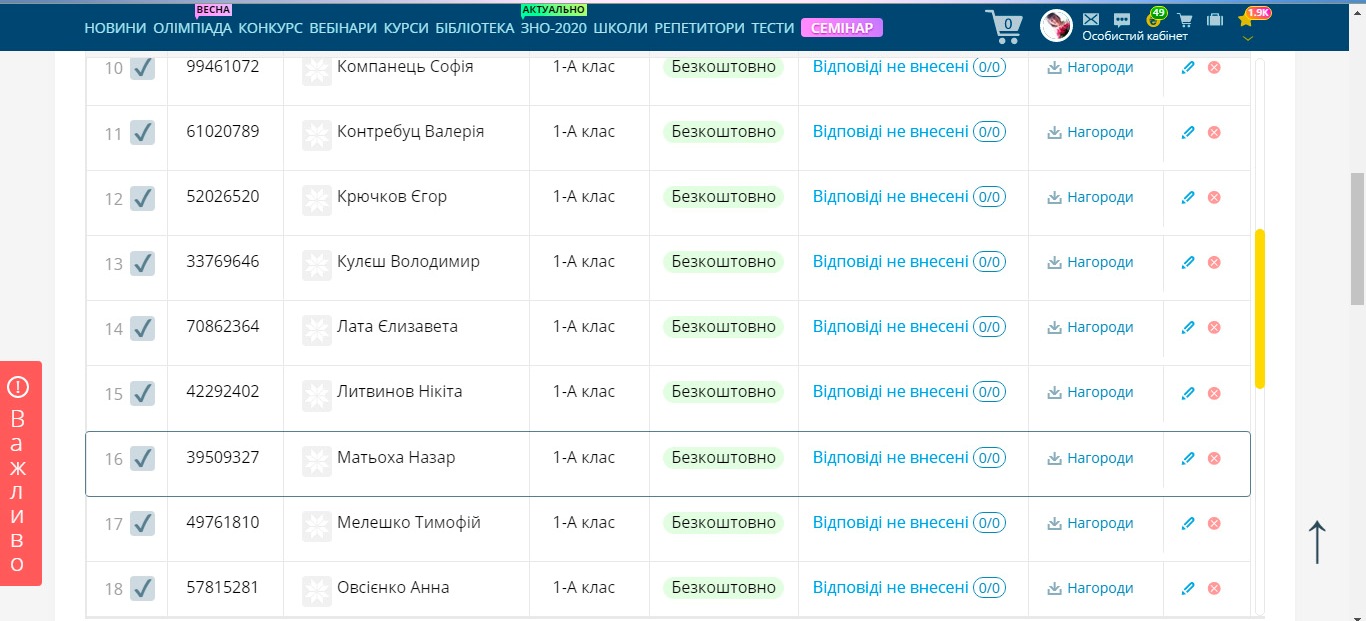Viewport: 1366px width, 621px height.
Task: Delete the row for Крючков Єгор
Action: pyautogui.click(x=1214, y=198)
